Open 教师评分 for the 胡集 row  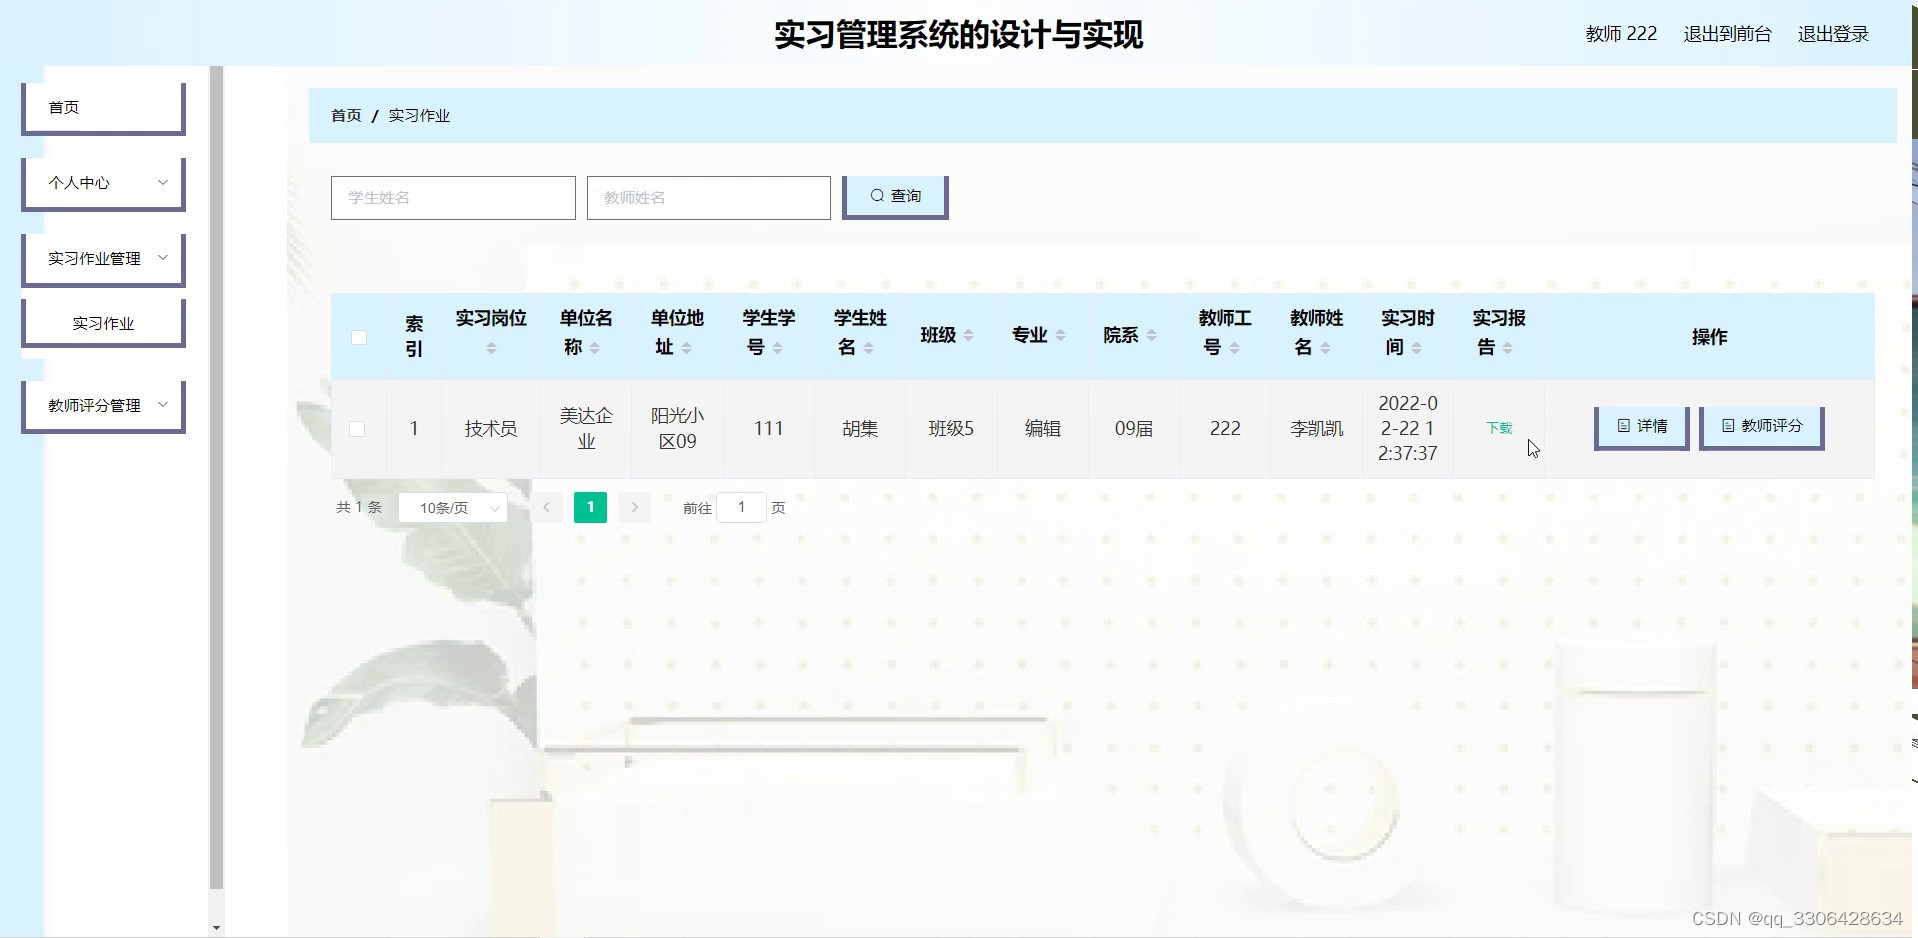coord(1762,427)
